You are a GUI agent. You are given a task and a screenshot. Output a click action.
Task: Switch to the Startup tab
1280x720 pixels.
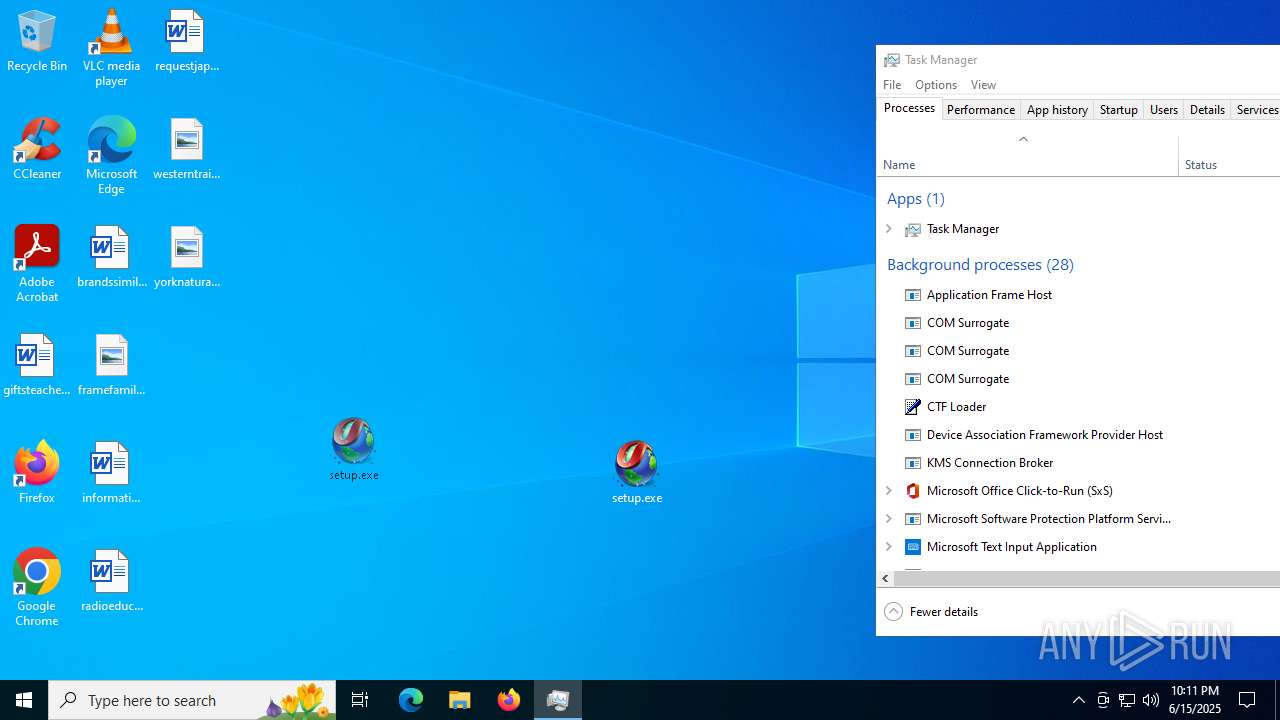pos(1118,110)
